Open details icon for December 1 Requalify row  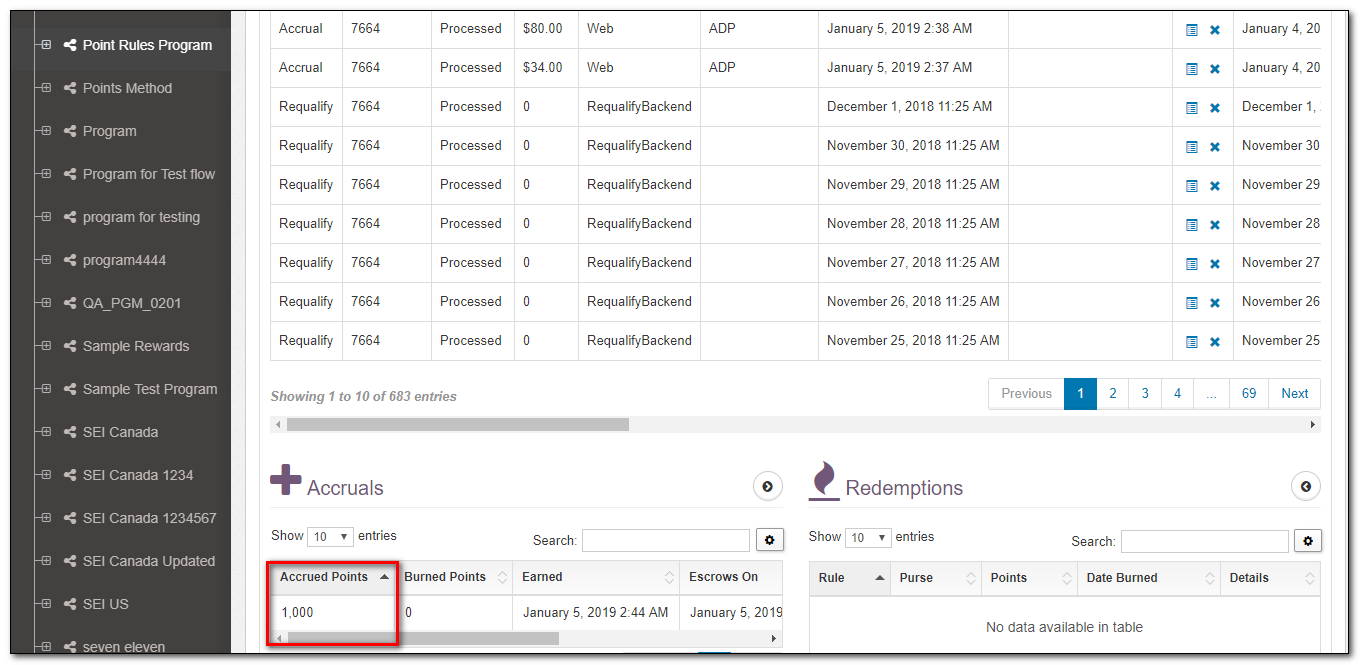click(x=1191, y=108)
